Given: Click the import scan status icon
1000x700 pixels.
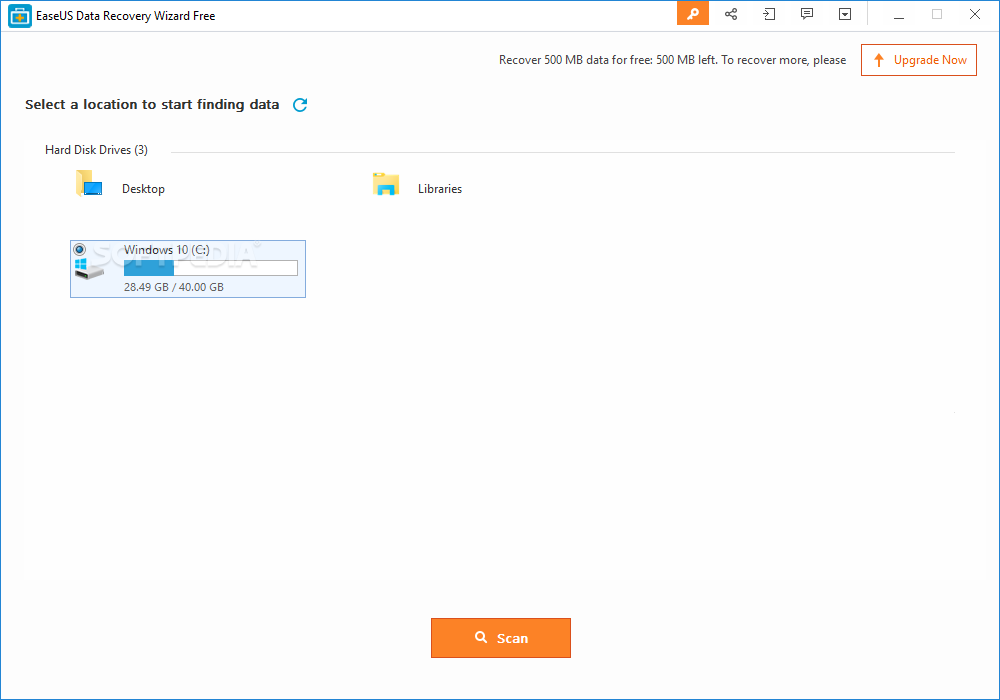Looking at the screenshot, I should click(x=769, y=14).
